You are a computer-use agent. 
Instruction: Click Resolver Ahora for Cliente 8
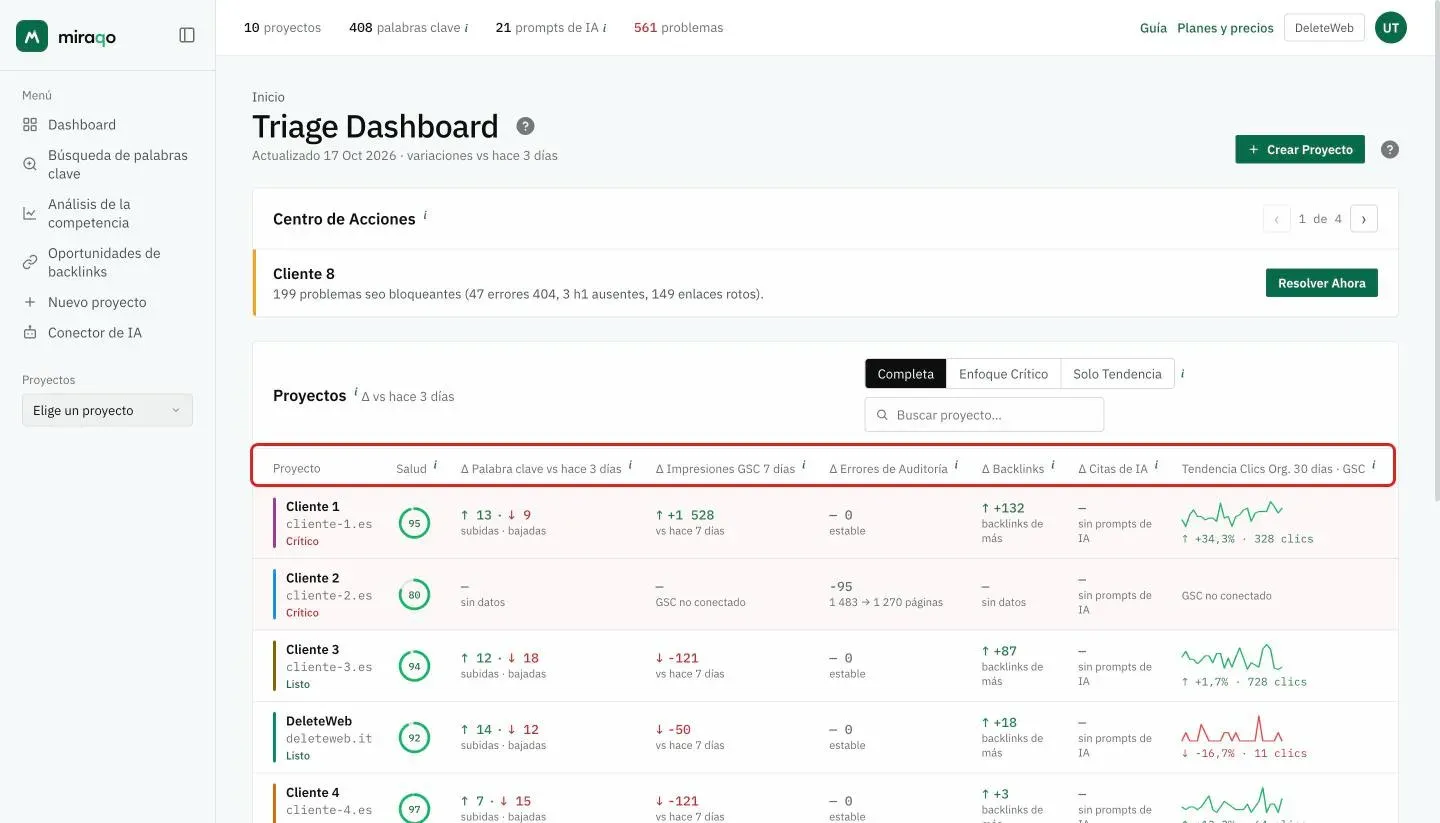click(1322, 283)
